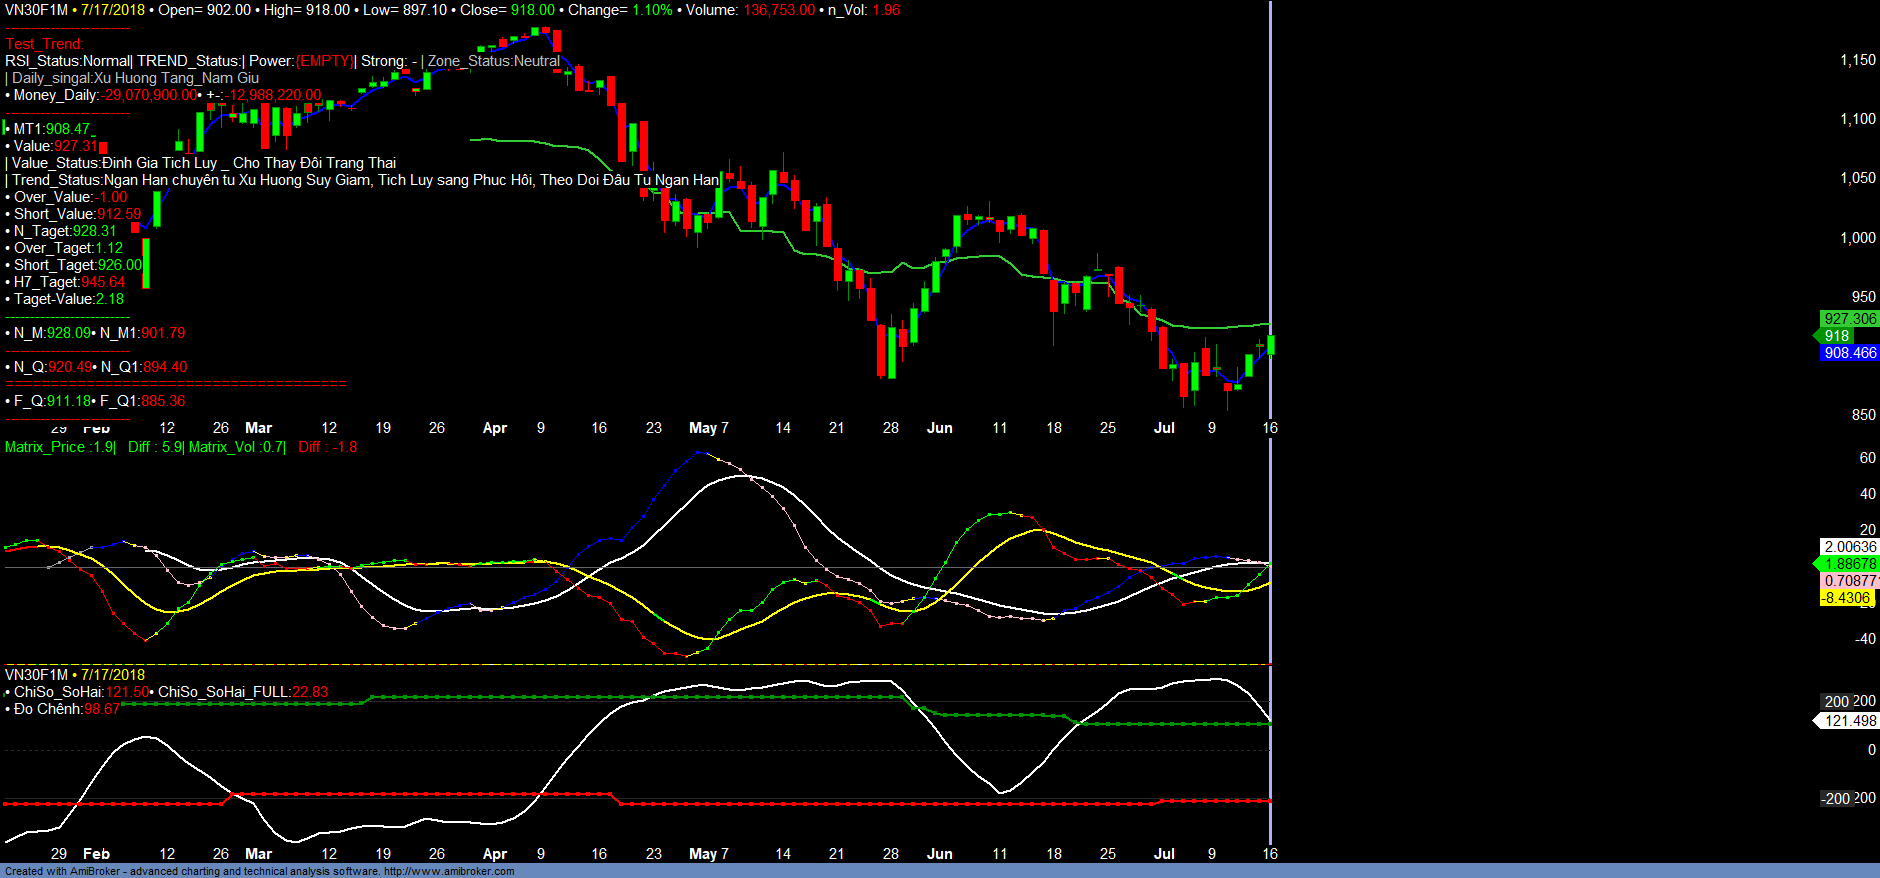
Task: Click the vertical date marker line at 16
Action: coord(1270,200)
